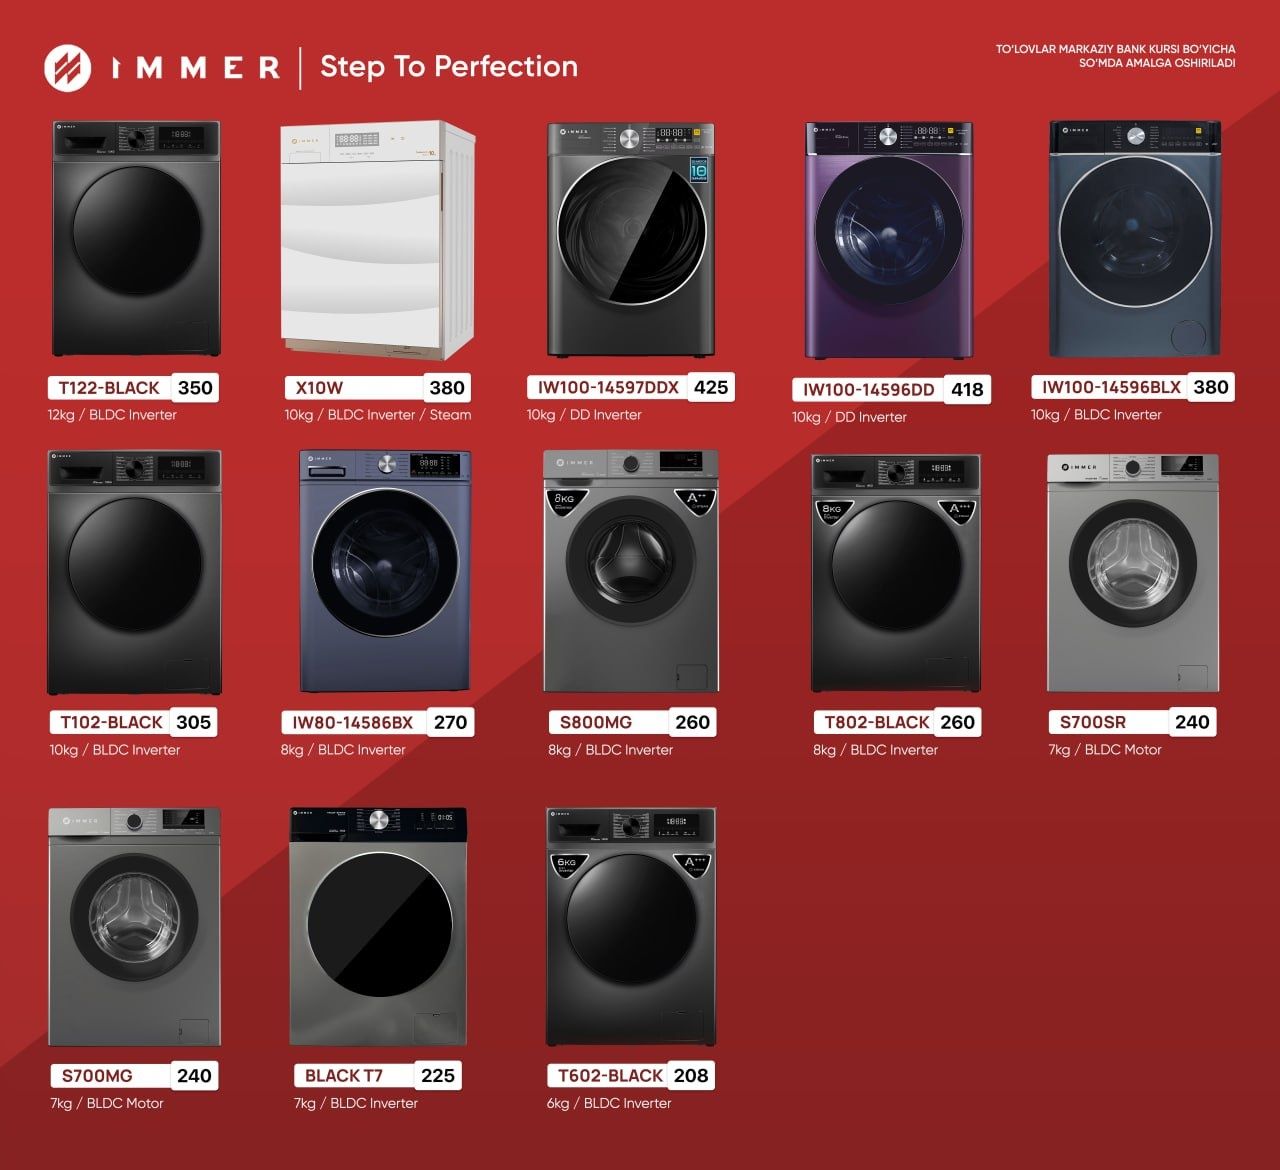Click the 418 price tag
Screen dimensions: 1280x1170
967,390
